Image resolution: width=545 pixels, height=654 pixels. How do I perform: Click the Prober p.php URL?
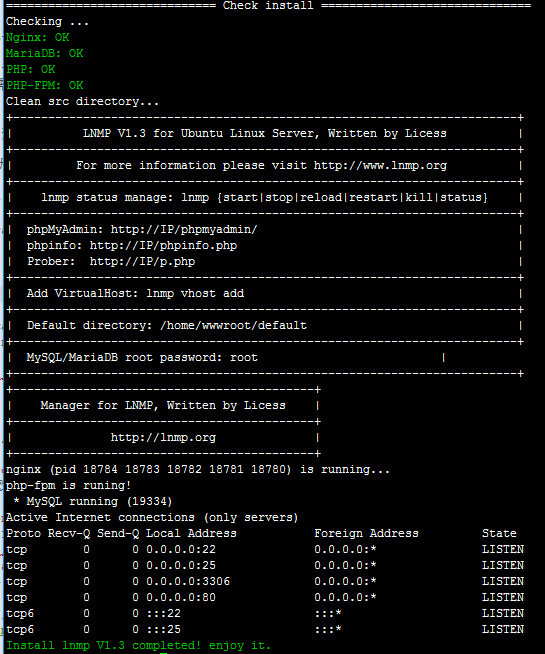pos(142,262)
